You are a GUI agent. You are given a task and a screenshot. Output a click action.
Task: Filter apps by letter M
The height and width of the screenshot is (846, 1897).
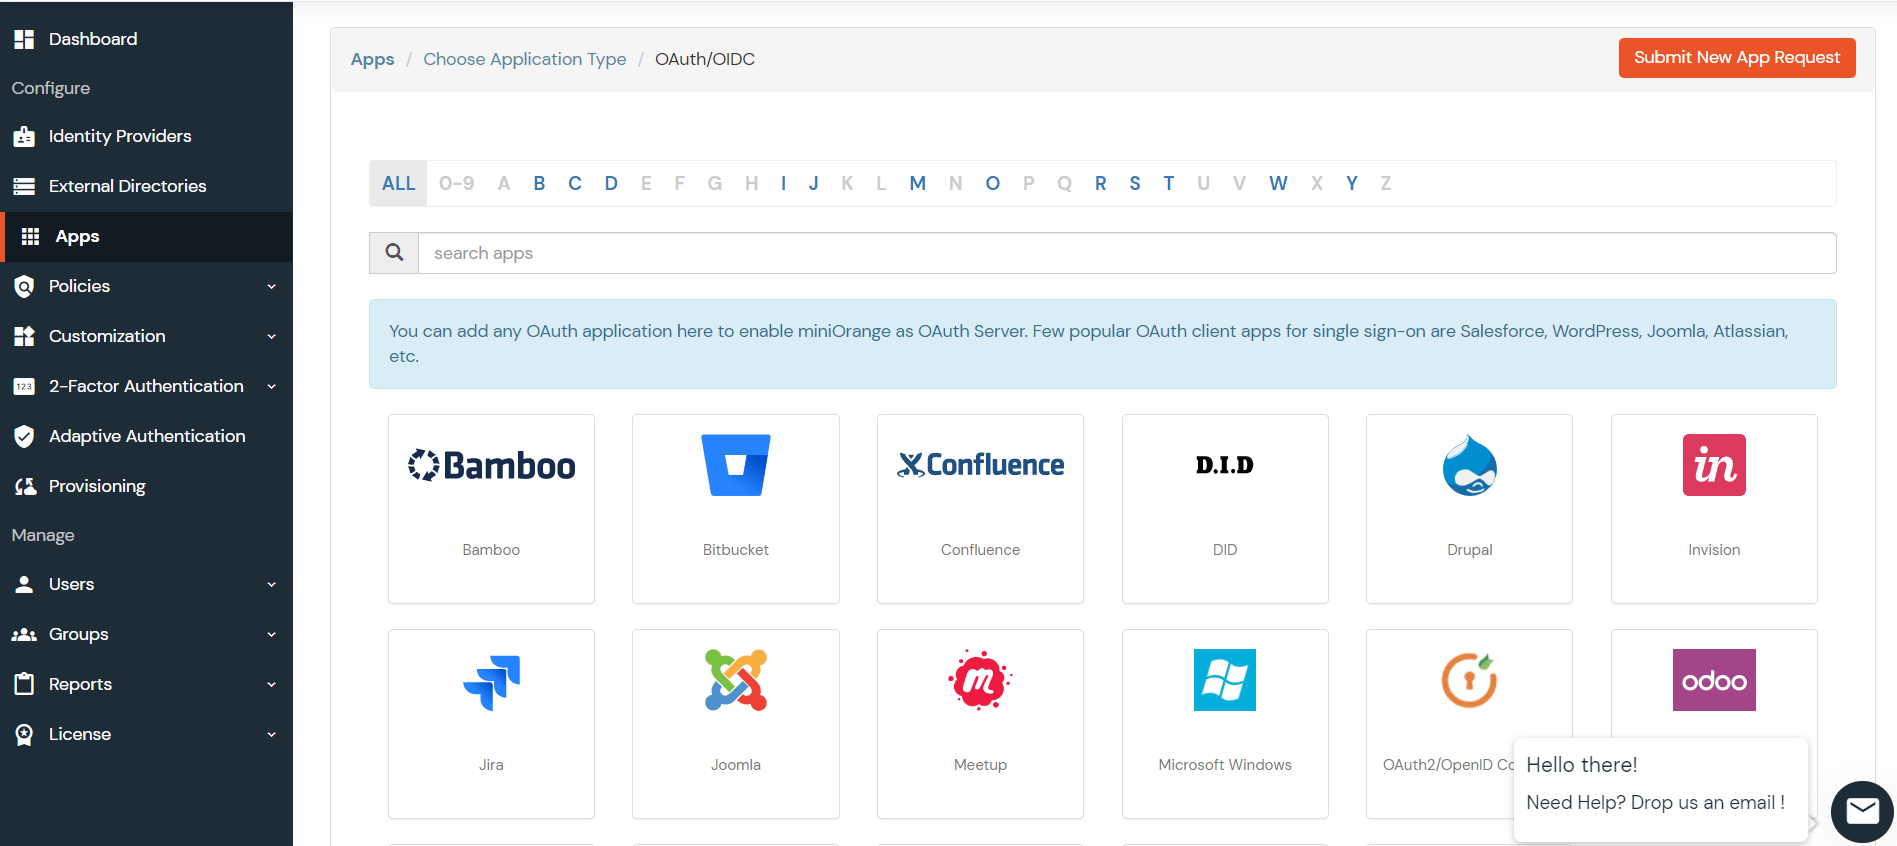[x=917, y=183]
